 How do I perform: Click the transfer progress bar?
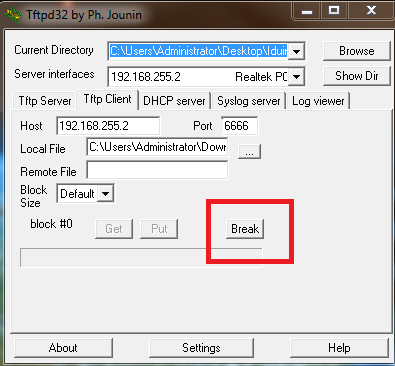click(141, 257)
